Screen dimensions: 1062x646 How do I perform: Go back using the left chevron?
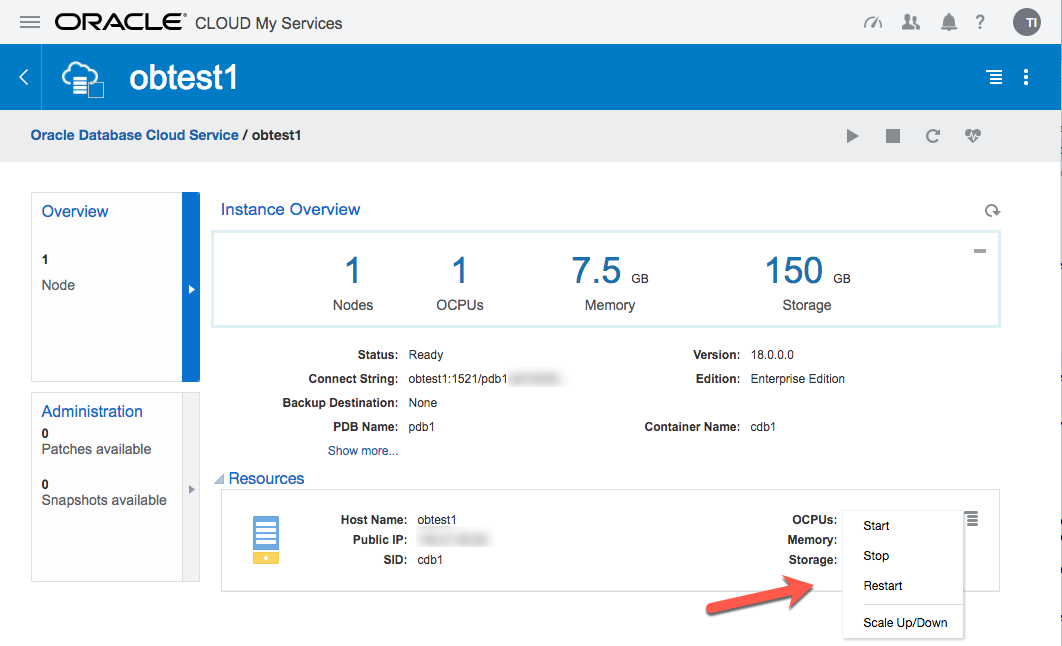24,77
